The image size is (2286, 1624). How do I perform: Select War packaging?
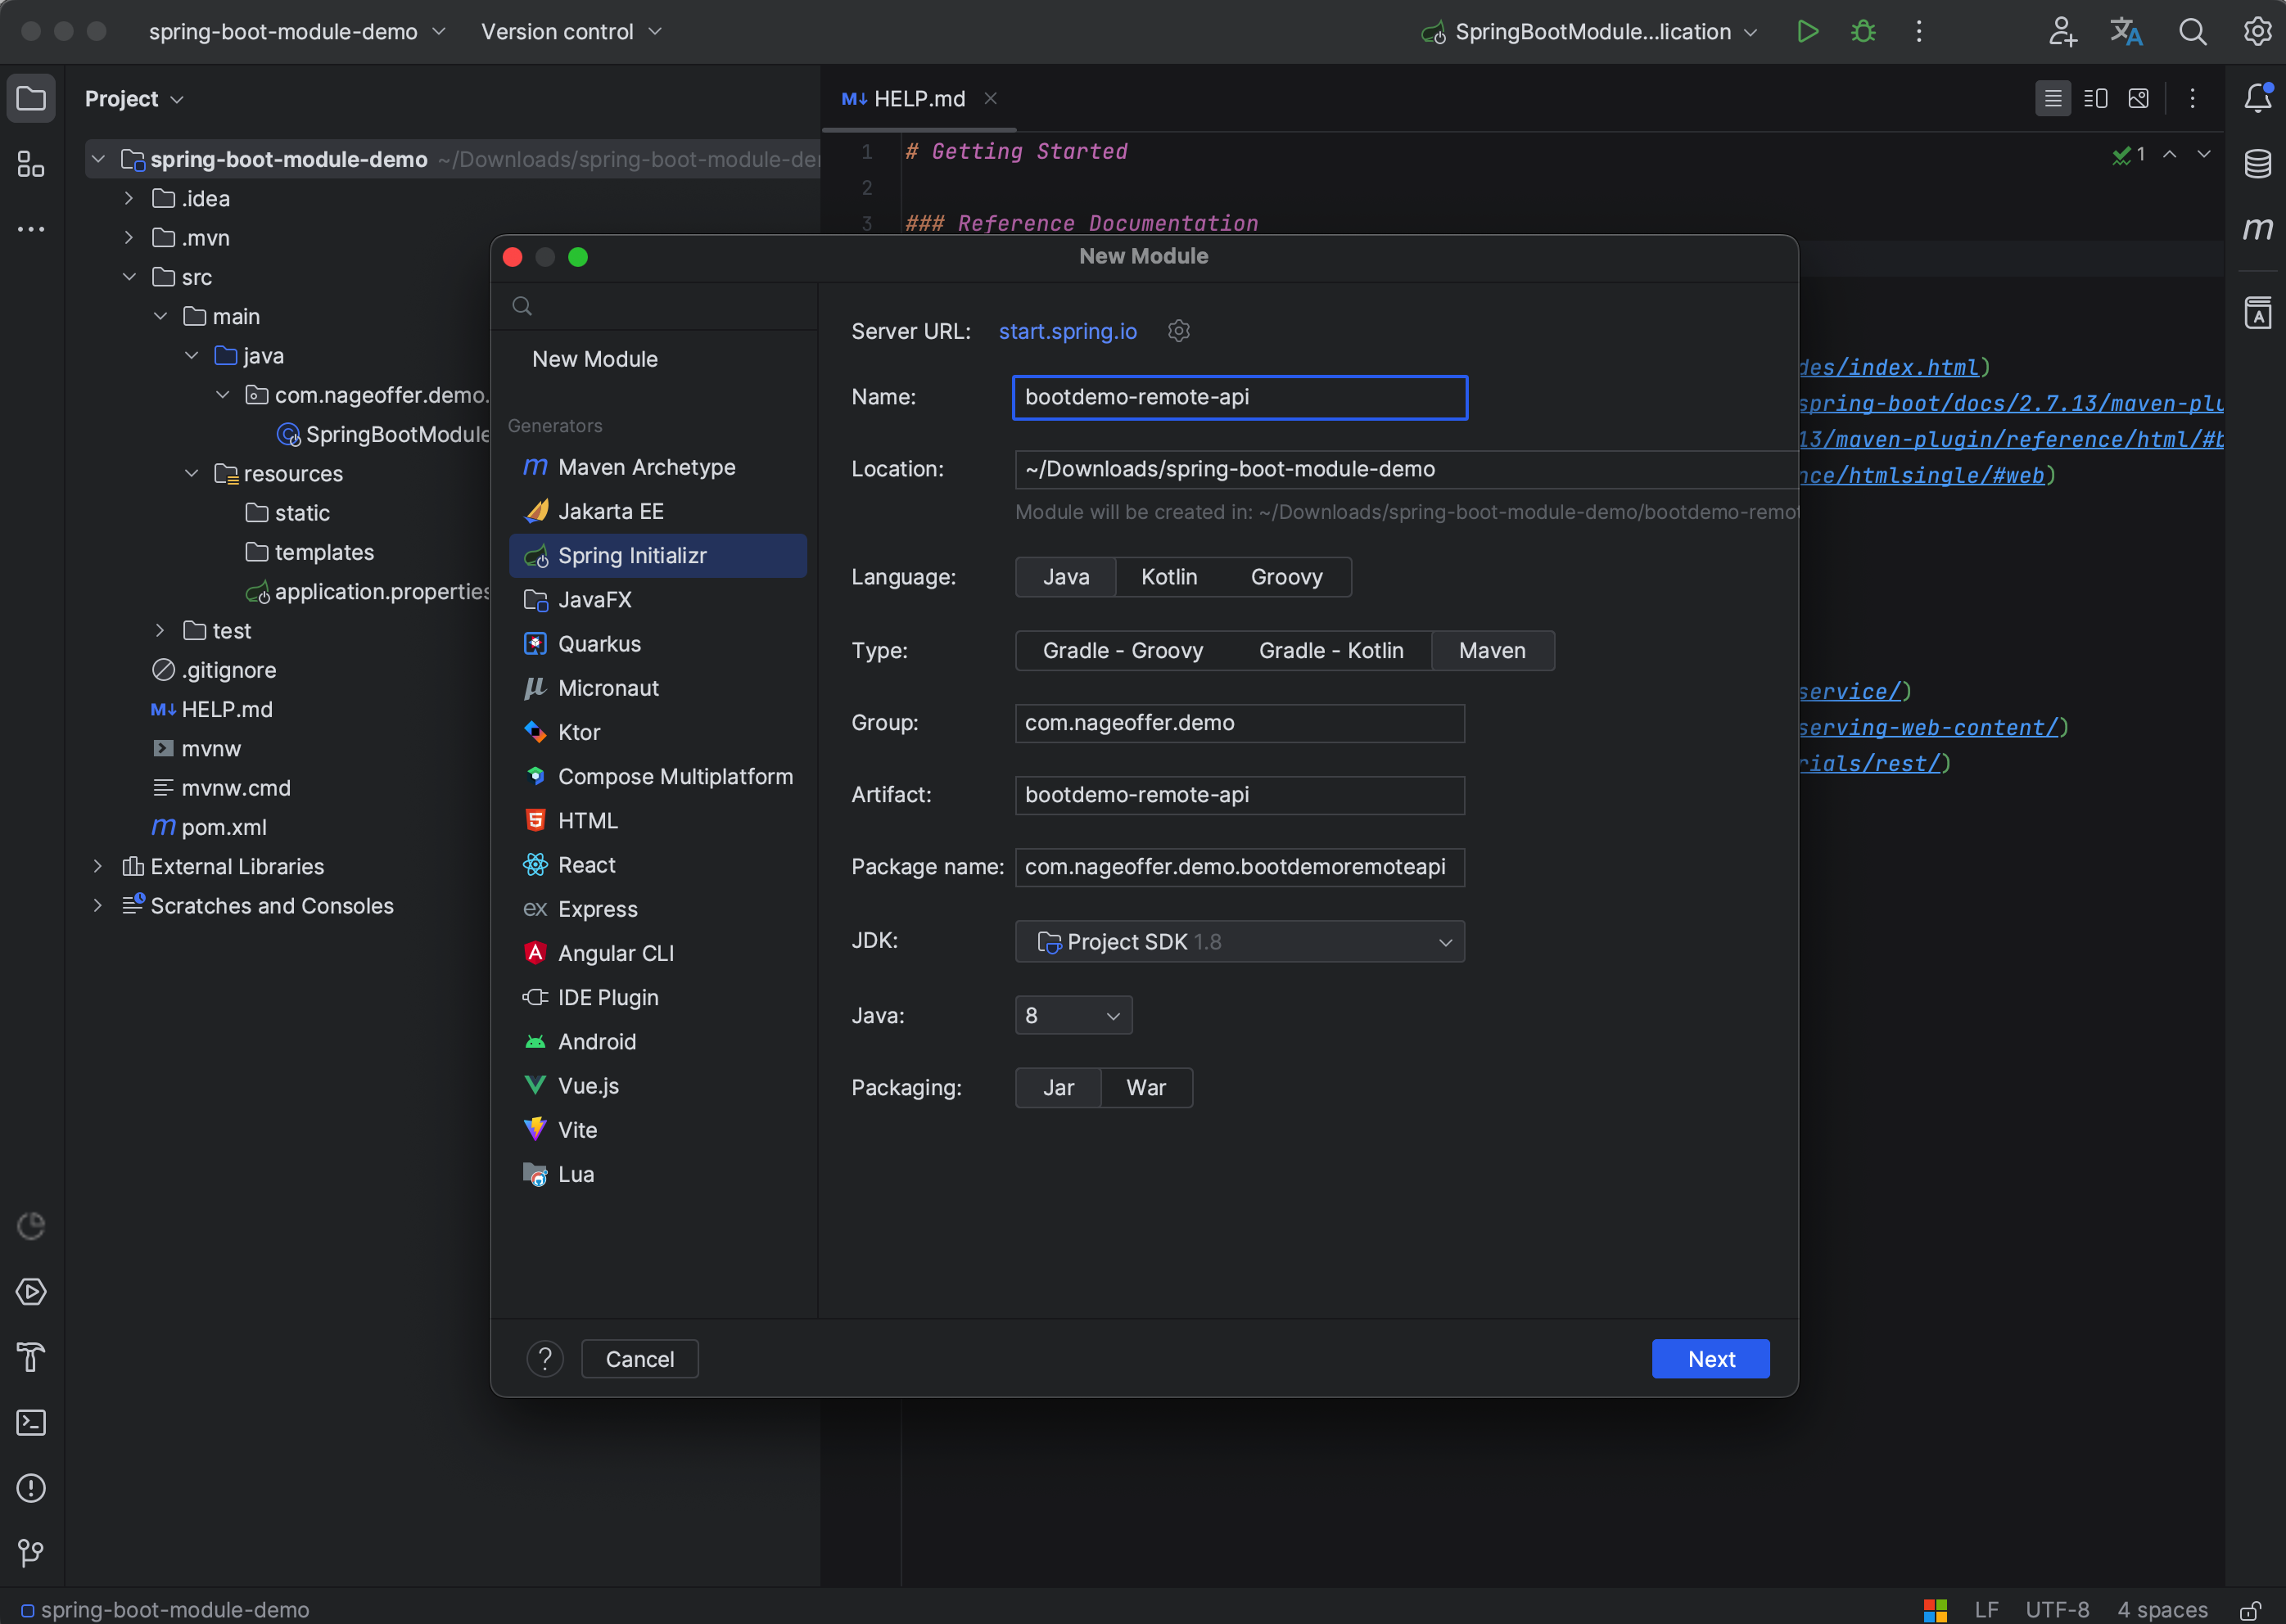pyautogui.click(x=1146, y=1088)
